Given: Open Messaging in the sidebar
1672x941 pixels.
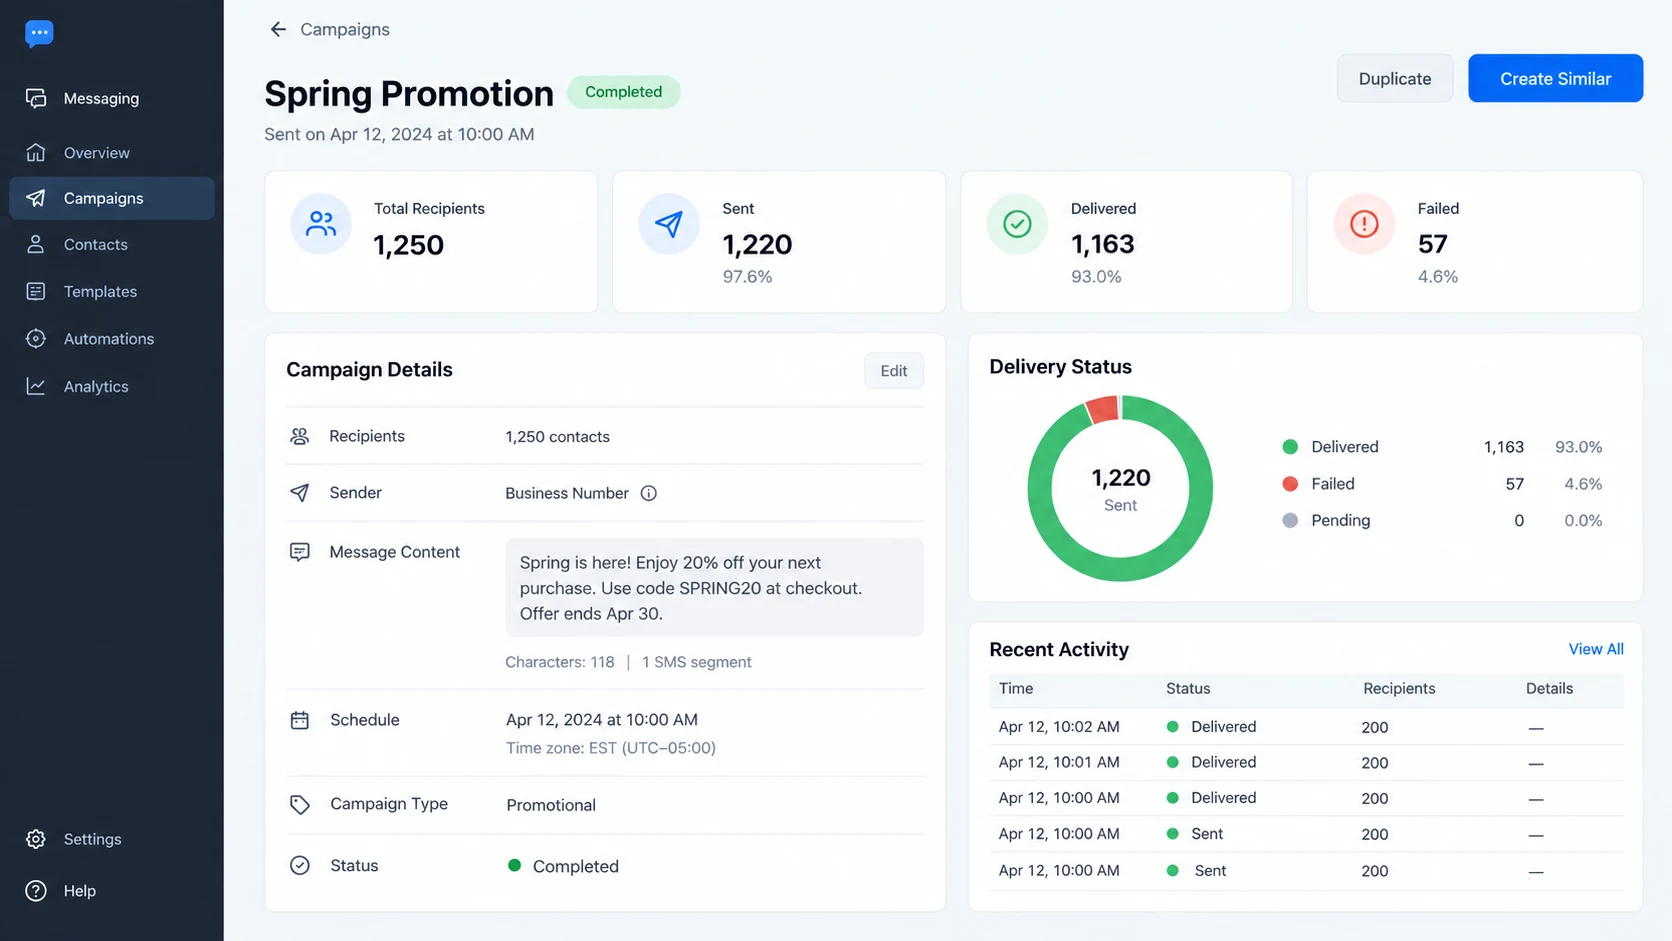Looking at the screenshot, I should point(112,98).
